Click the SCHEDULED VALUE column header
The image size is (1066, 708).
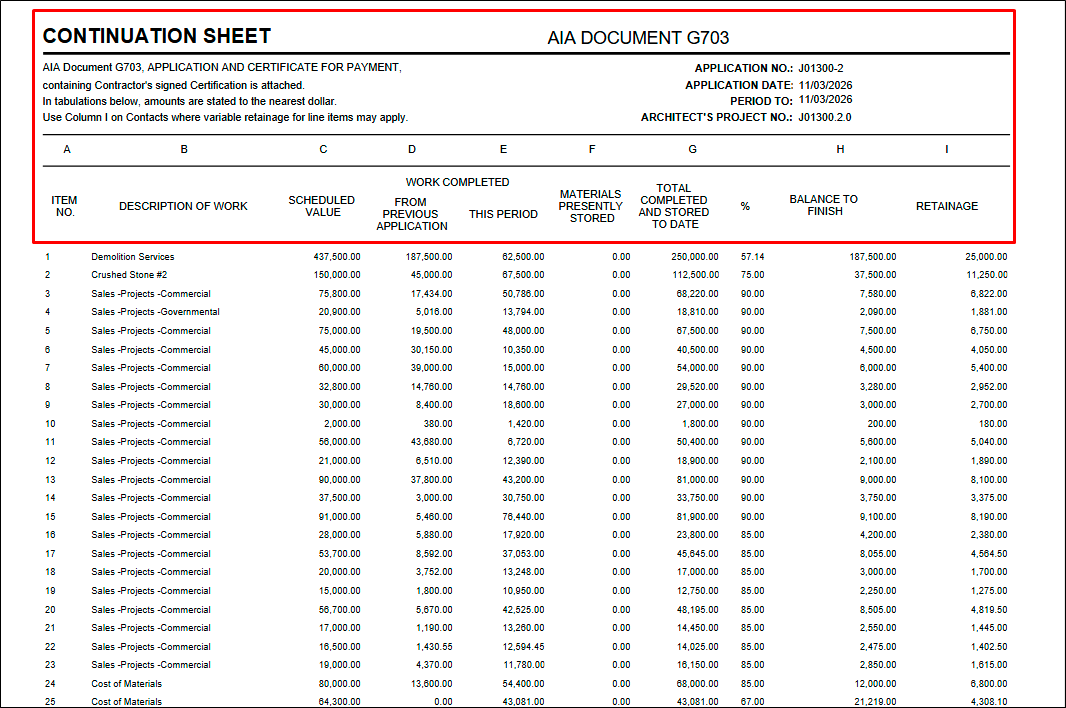[322, 206]
